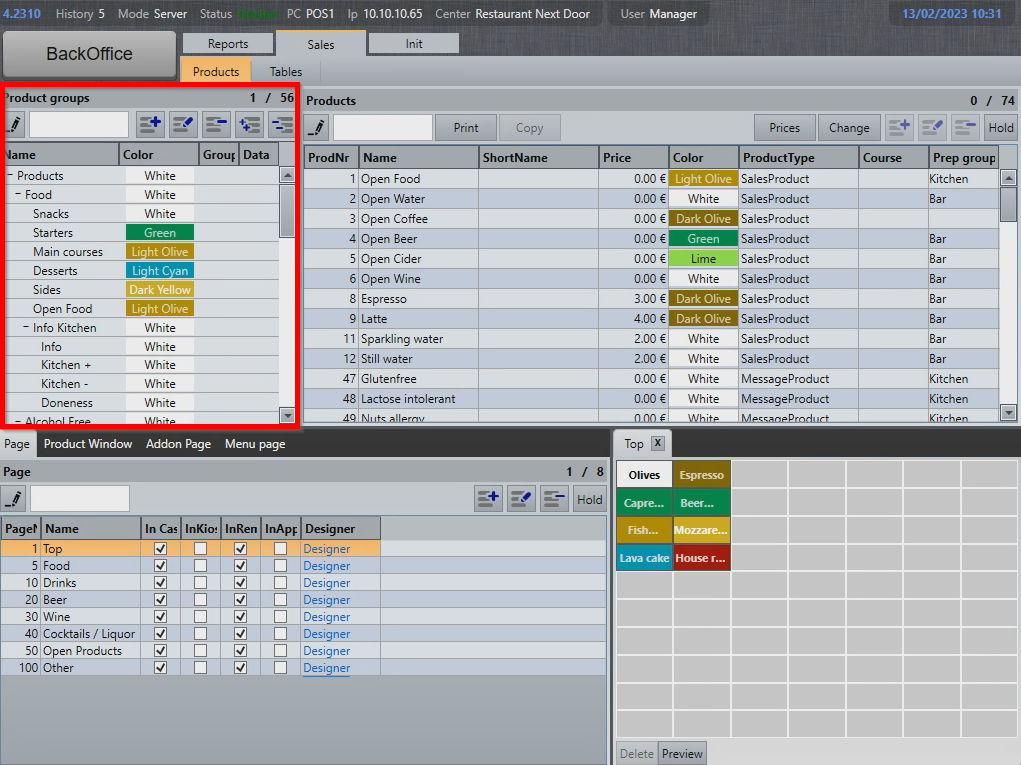Click the Prices button
Viewport: 1021px width, 765px height.
[784, 128]
